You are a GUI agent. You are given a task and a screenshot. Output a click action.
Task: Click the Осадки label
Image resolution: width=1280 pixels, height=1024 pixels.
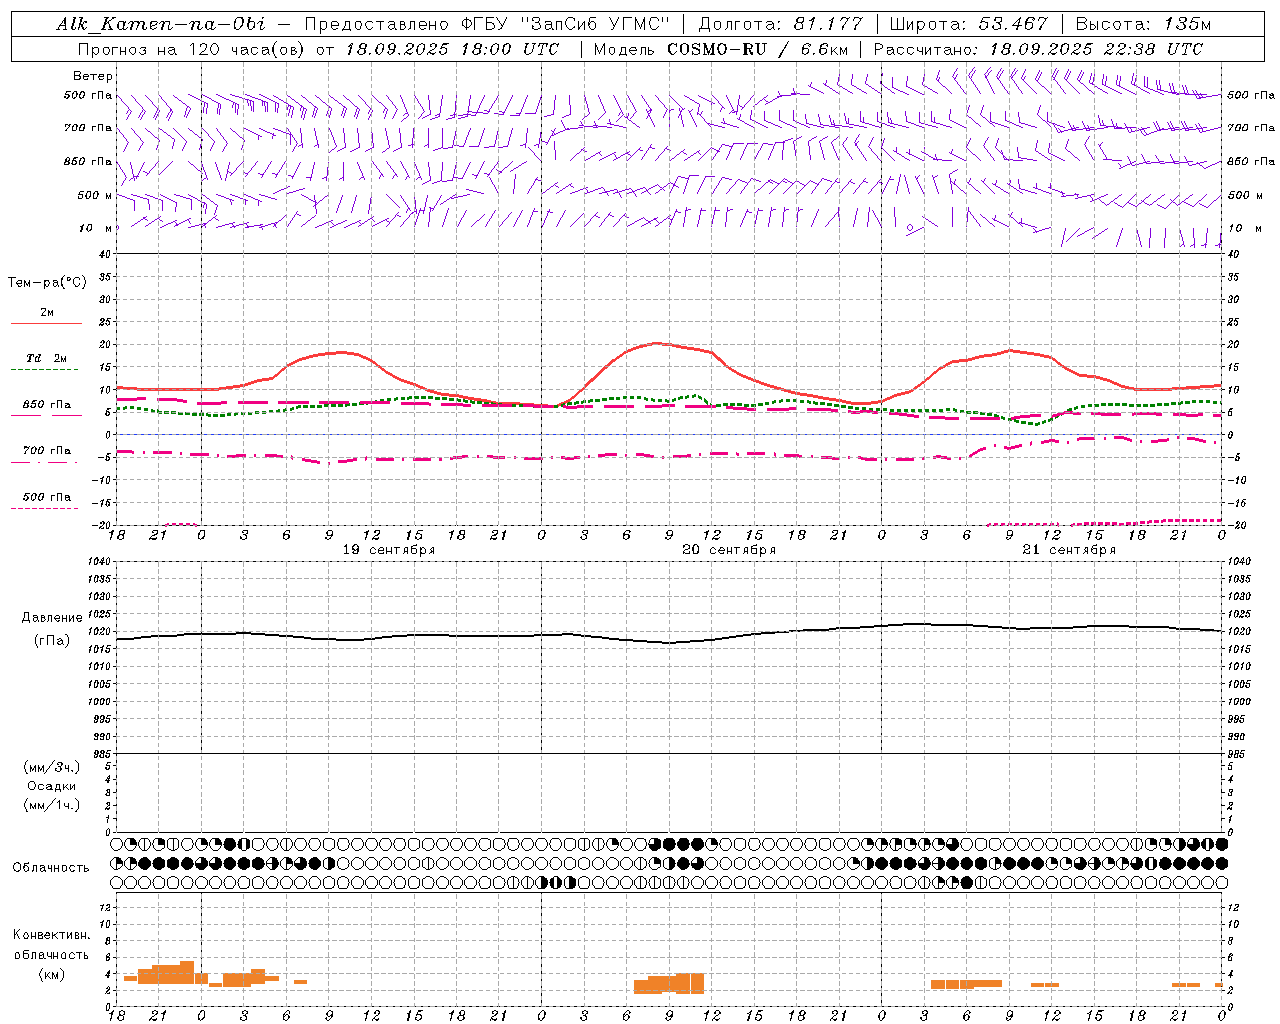pyautogui.click(x=52, y=787)
